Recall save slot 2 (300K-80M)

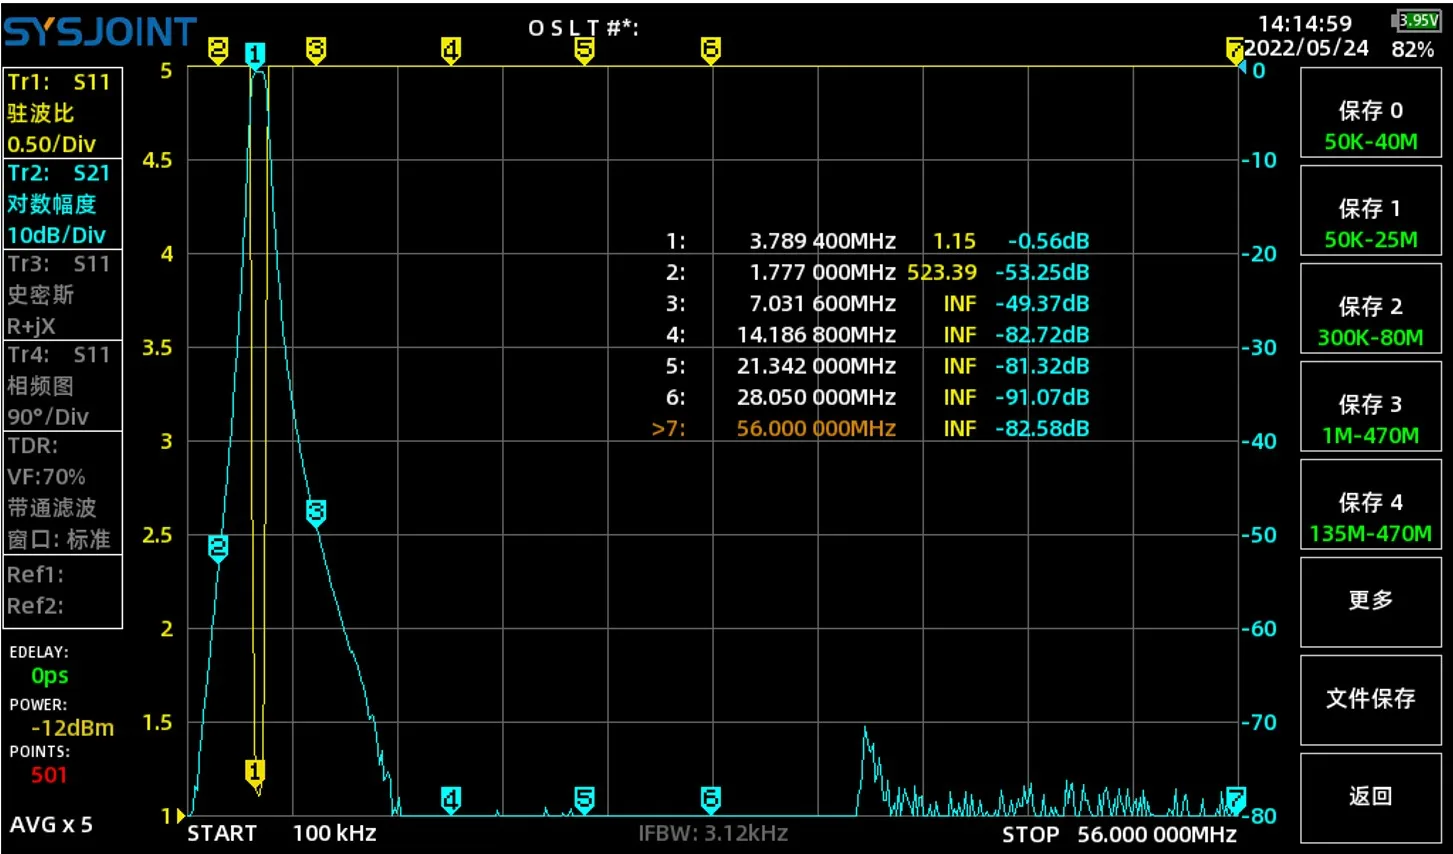click(x=1370, y=321)
